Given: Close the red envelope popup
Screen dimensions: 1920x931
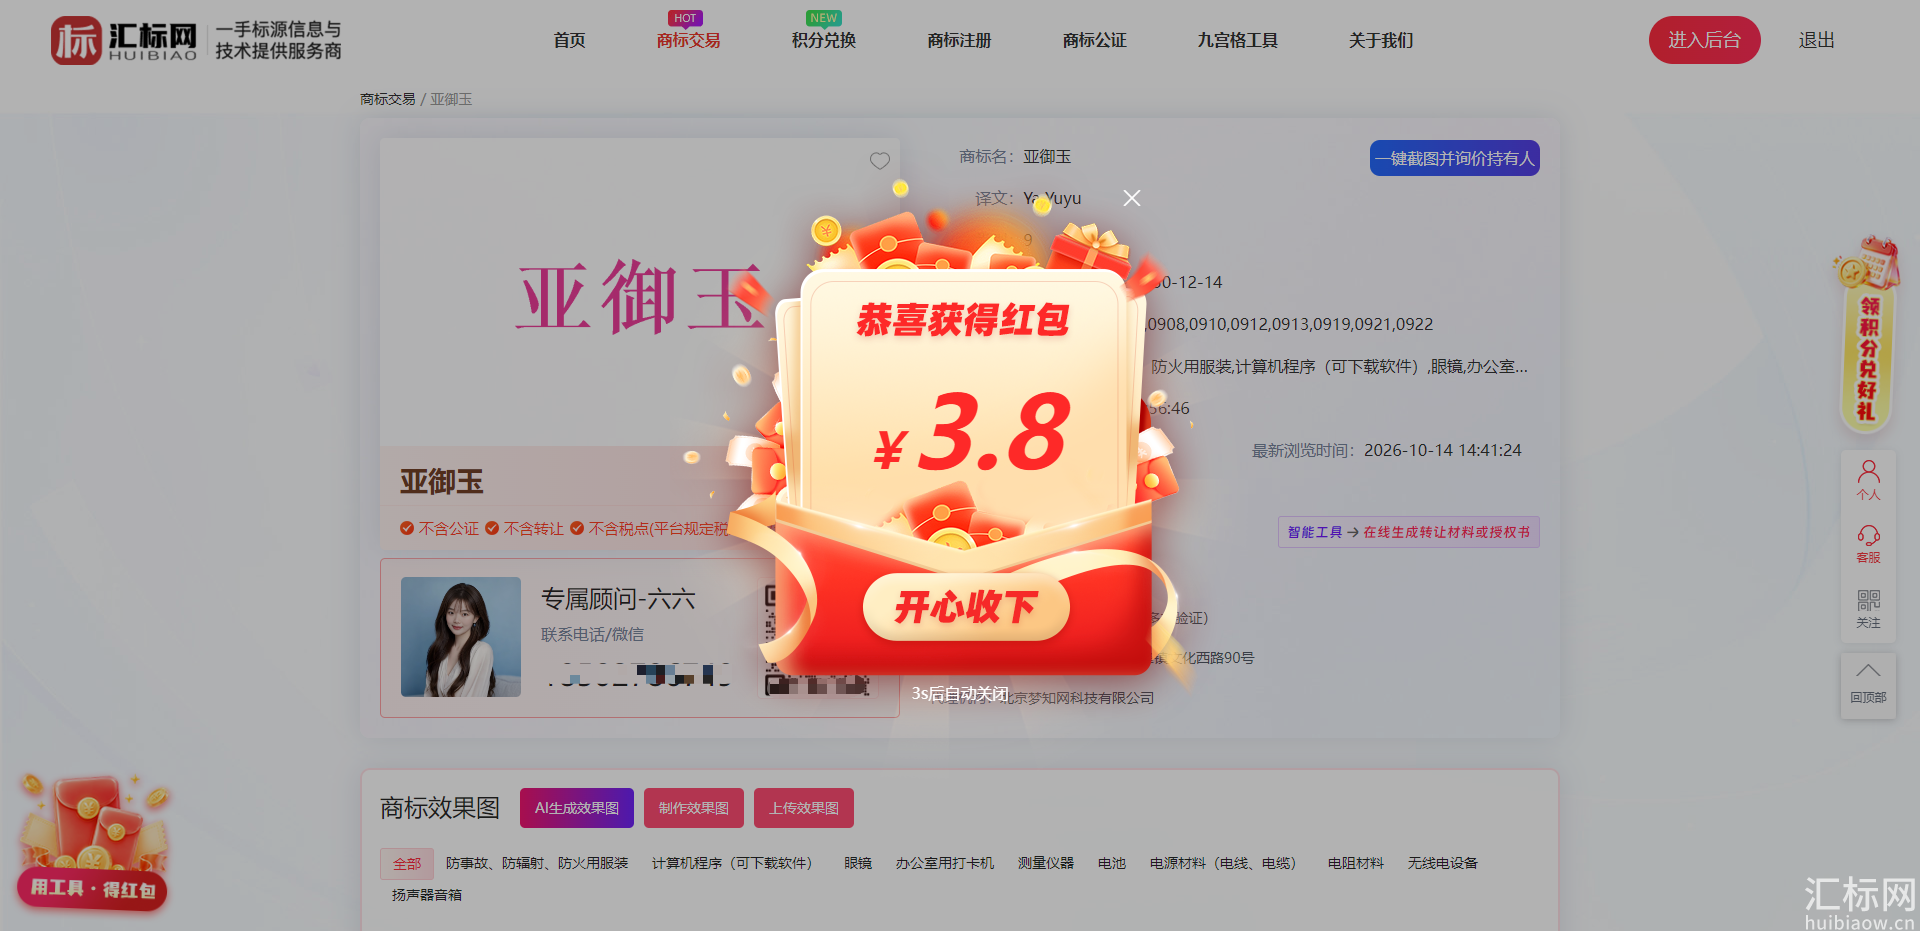Looking at the screenshot, I should (x=1131, y=198).
